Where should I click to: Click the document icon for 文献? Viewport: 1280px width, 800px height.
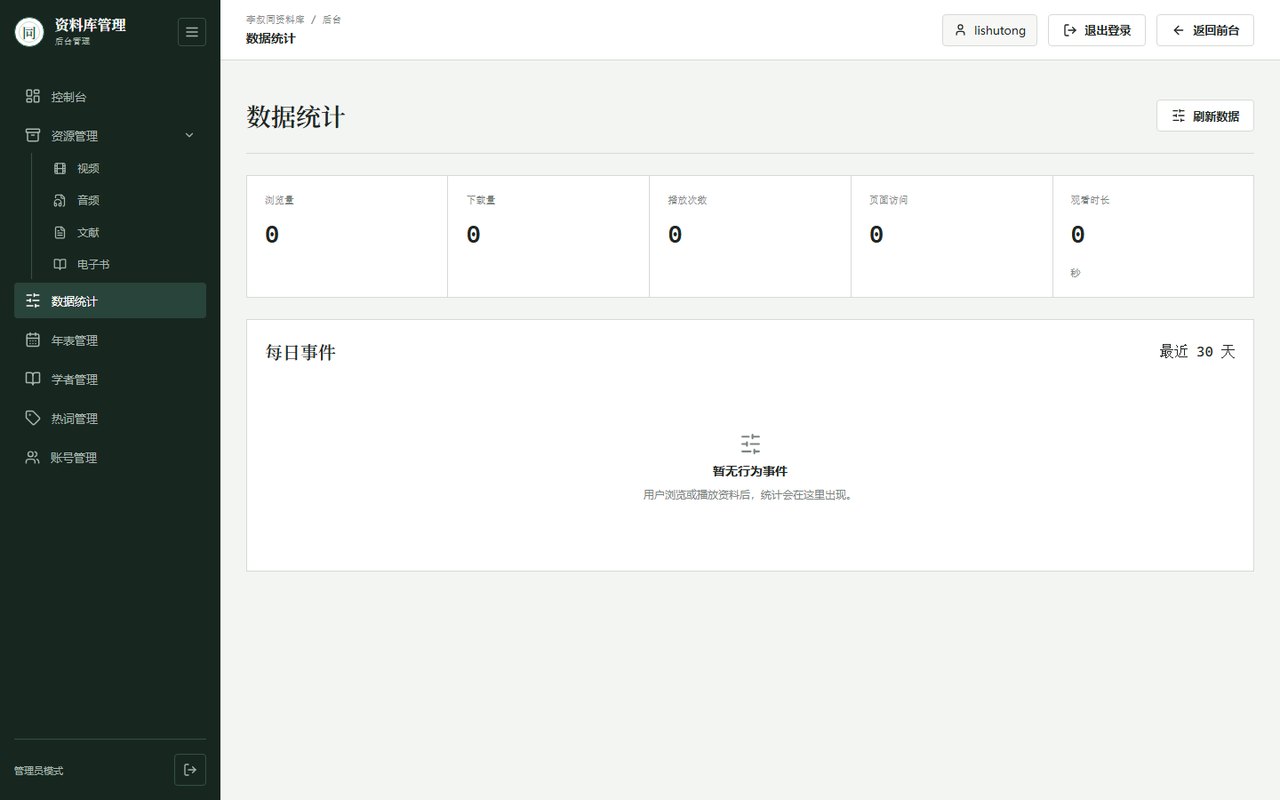tap(60, 232)
